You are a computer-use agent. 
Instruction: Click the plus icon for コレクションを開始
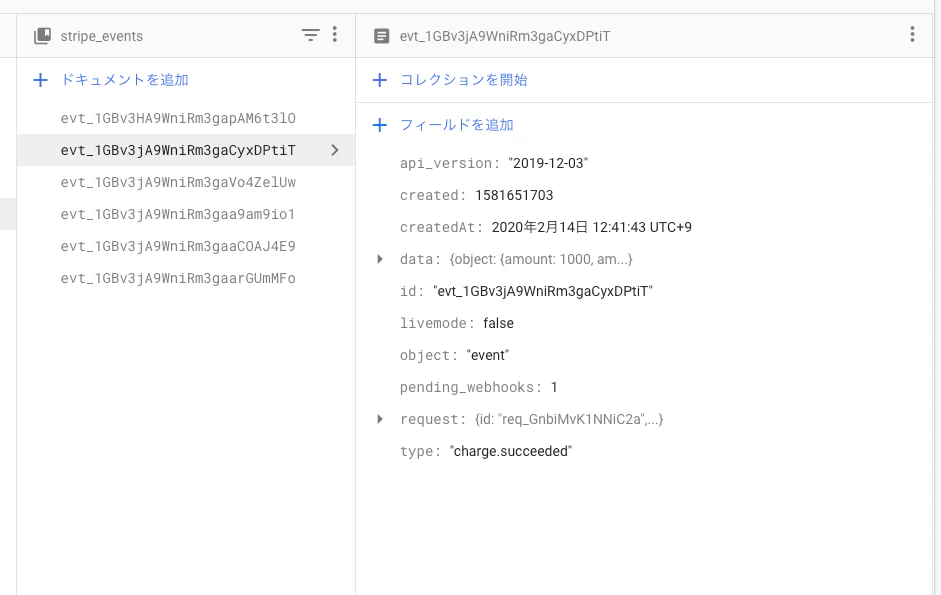(380, 80)
